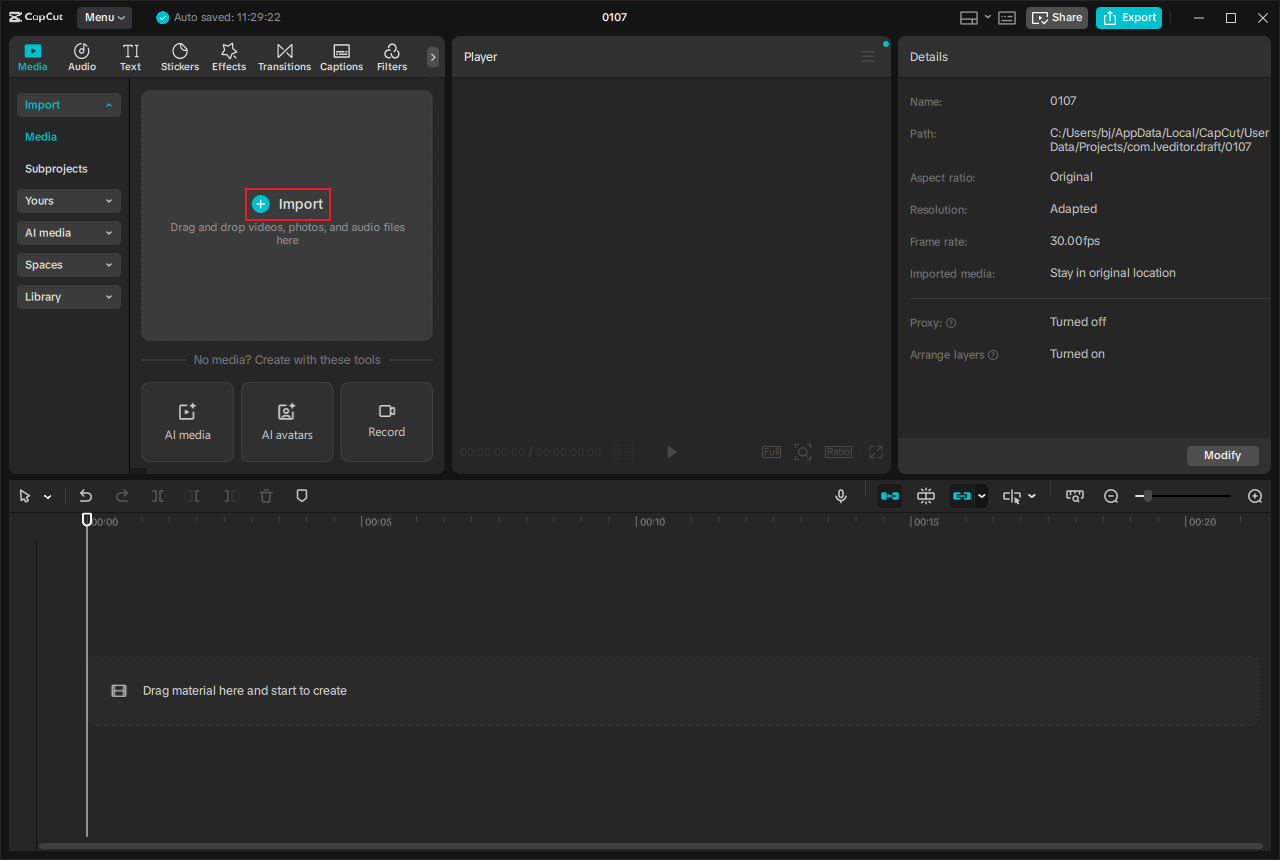This screenshot has width=1280, height=860.
Task: Expand the Spaces section in the sidebar
Action: pos(68,264)
